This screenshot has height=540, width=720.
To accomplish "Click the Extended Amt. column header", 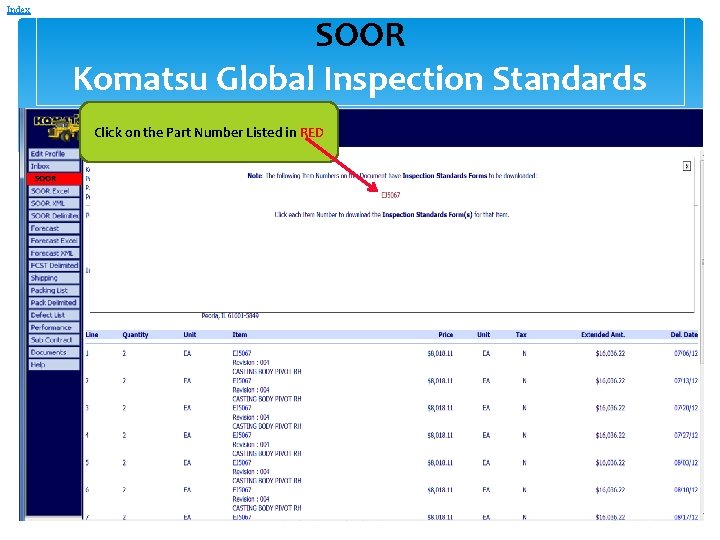I will tap(603, 335).
